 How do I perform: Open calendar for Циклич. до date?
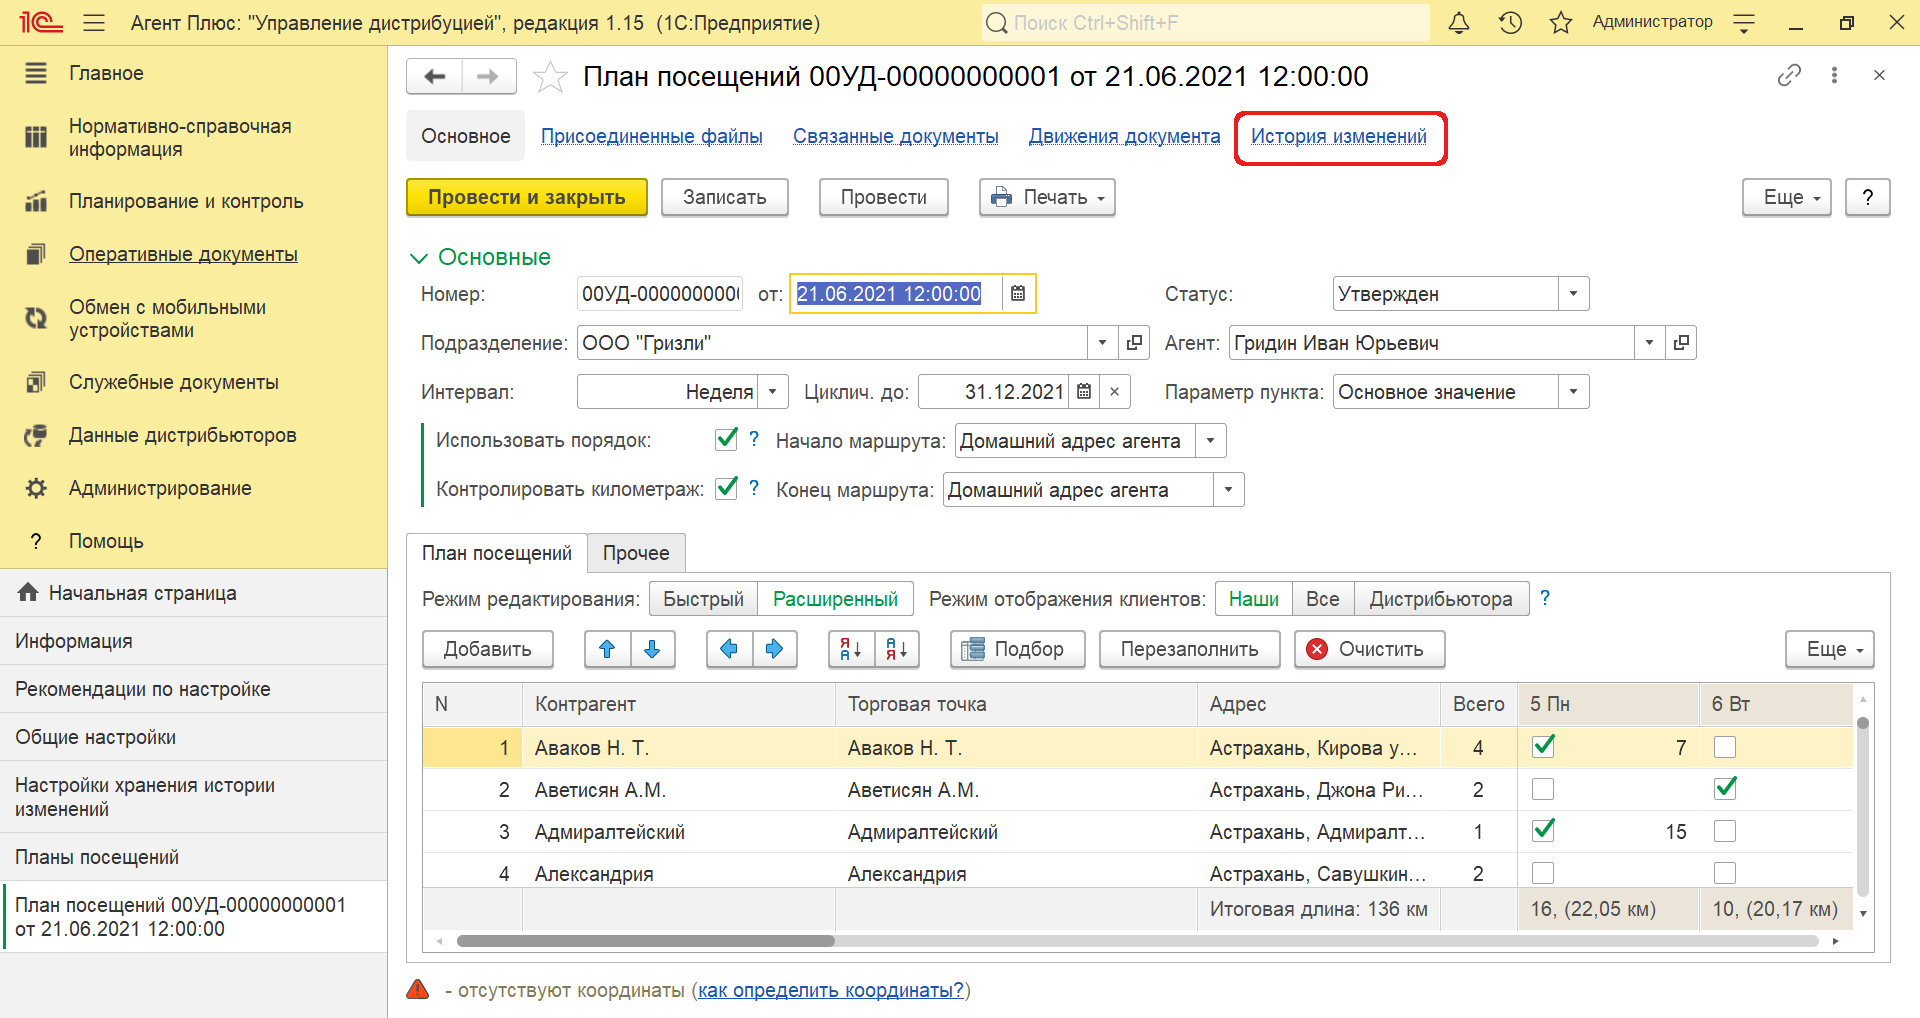1084,392
